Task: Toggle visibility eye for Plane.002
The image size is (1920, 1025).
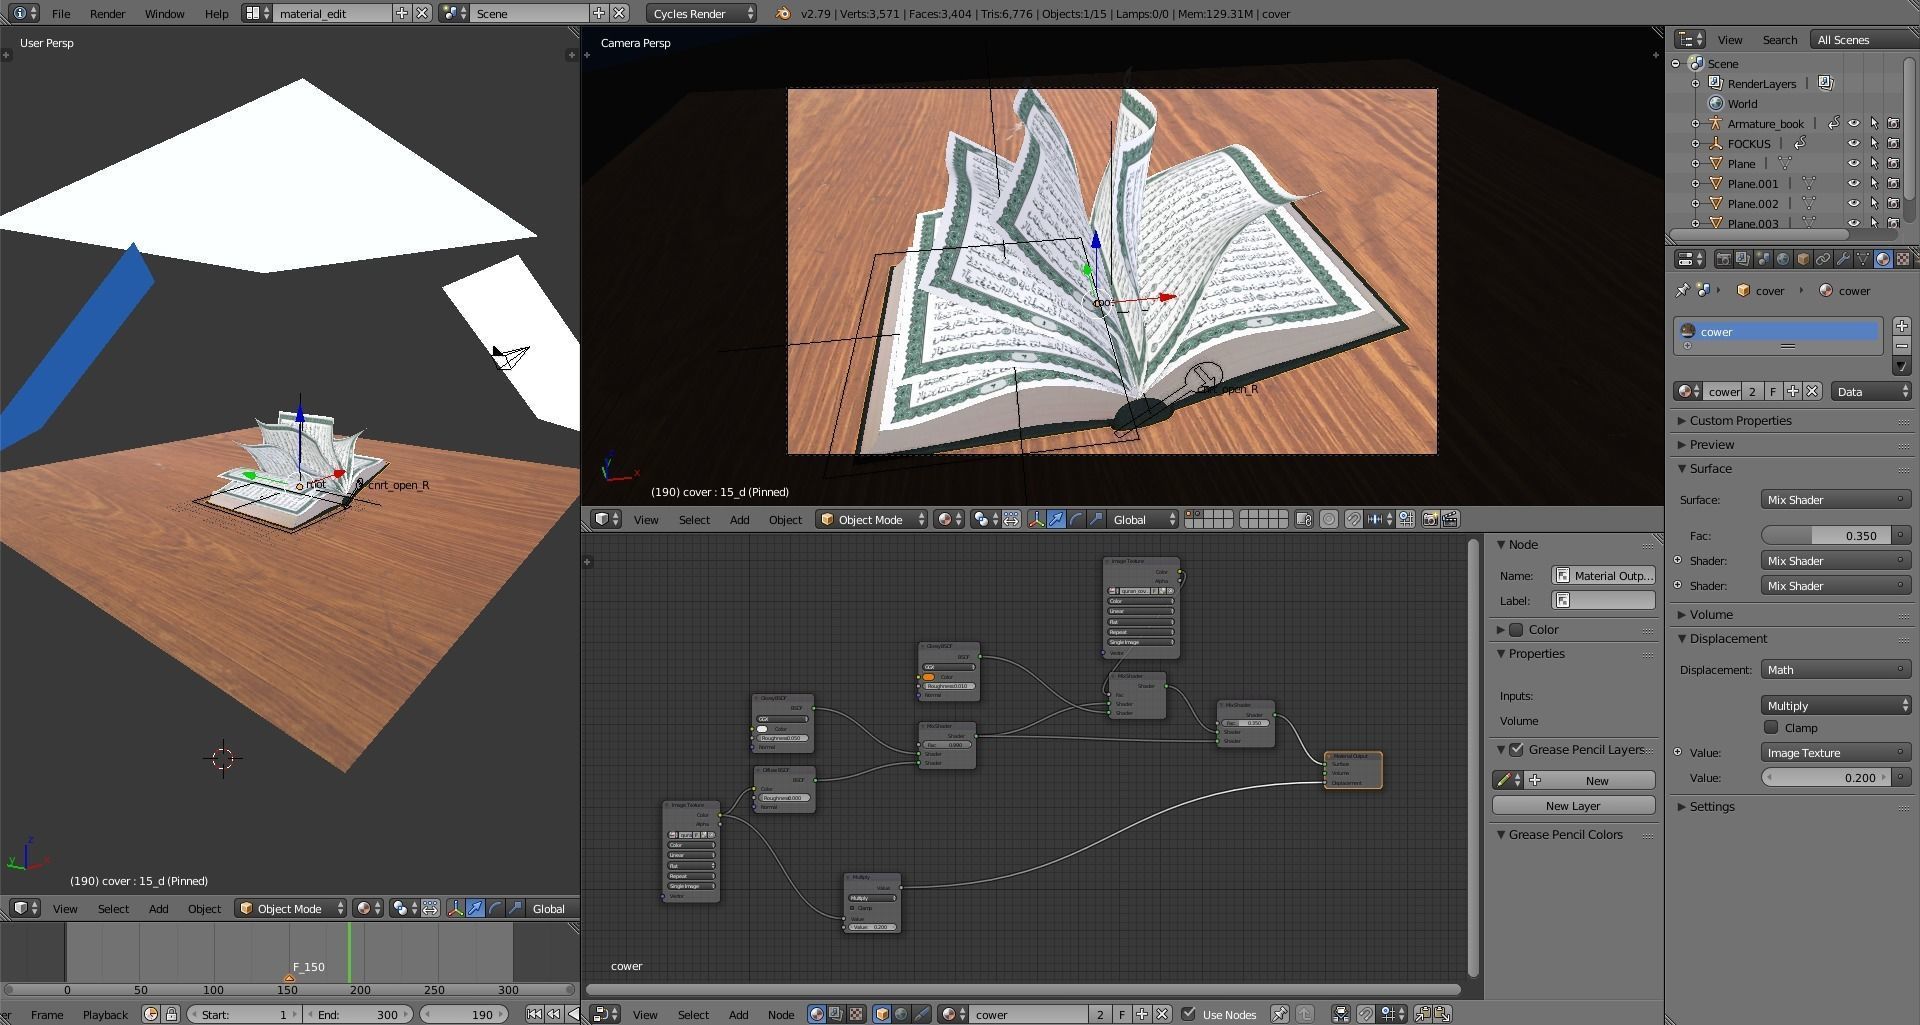Action: point(1853,203)
